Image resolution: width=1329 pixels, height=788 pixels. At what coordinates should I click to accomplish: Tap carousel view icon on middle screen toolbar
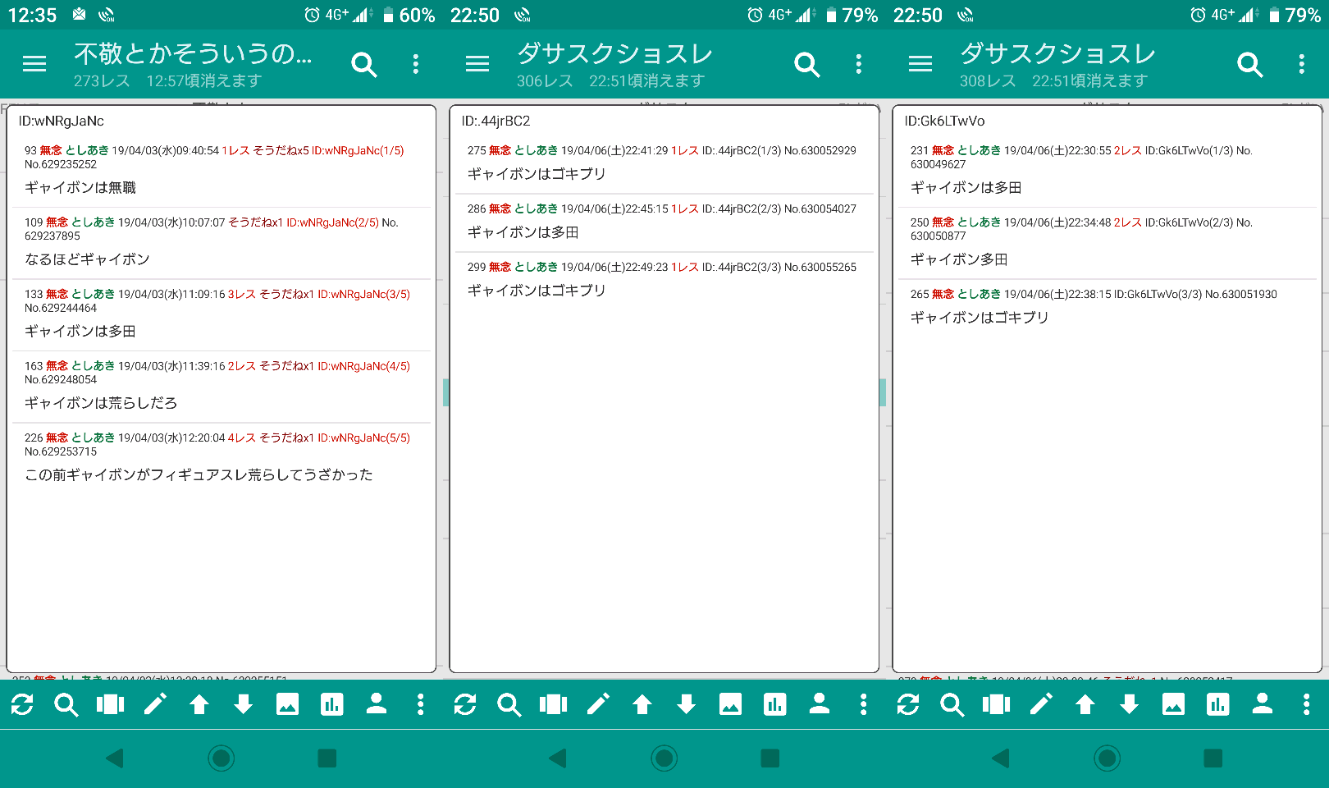(x=553, y=705)
